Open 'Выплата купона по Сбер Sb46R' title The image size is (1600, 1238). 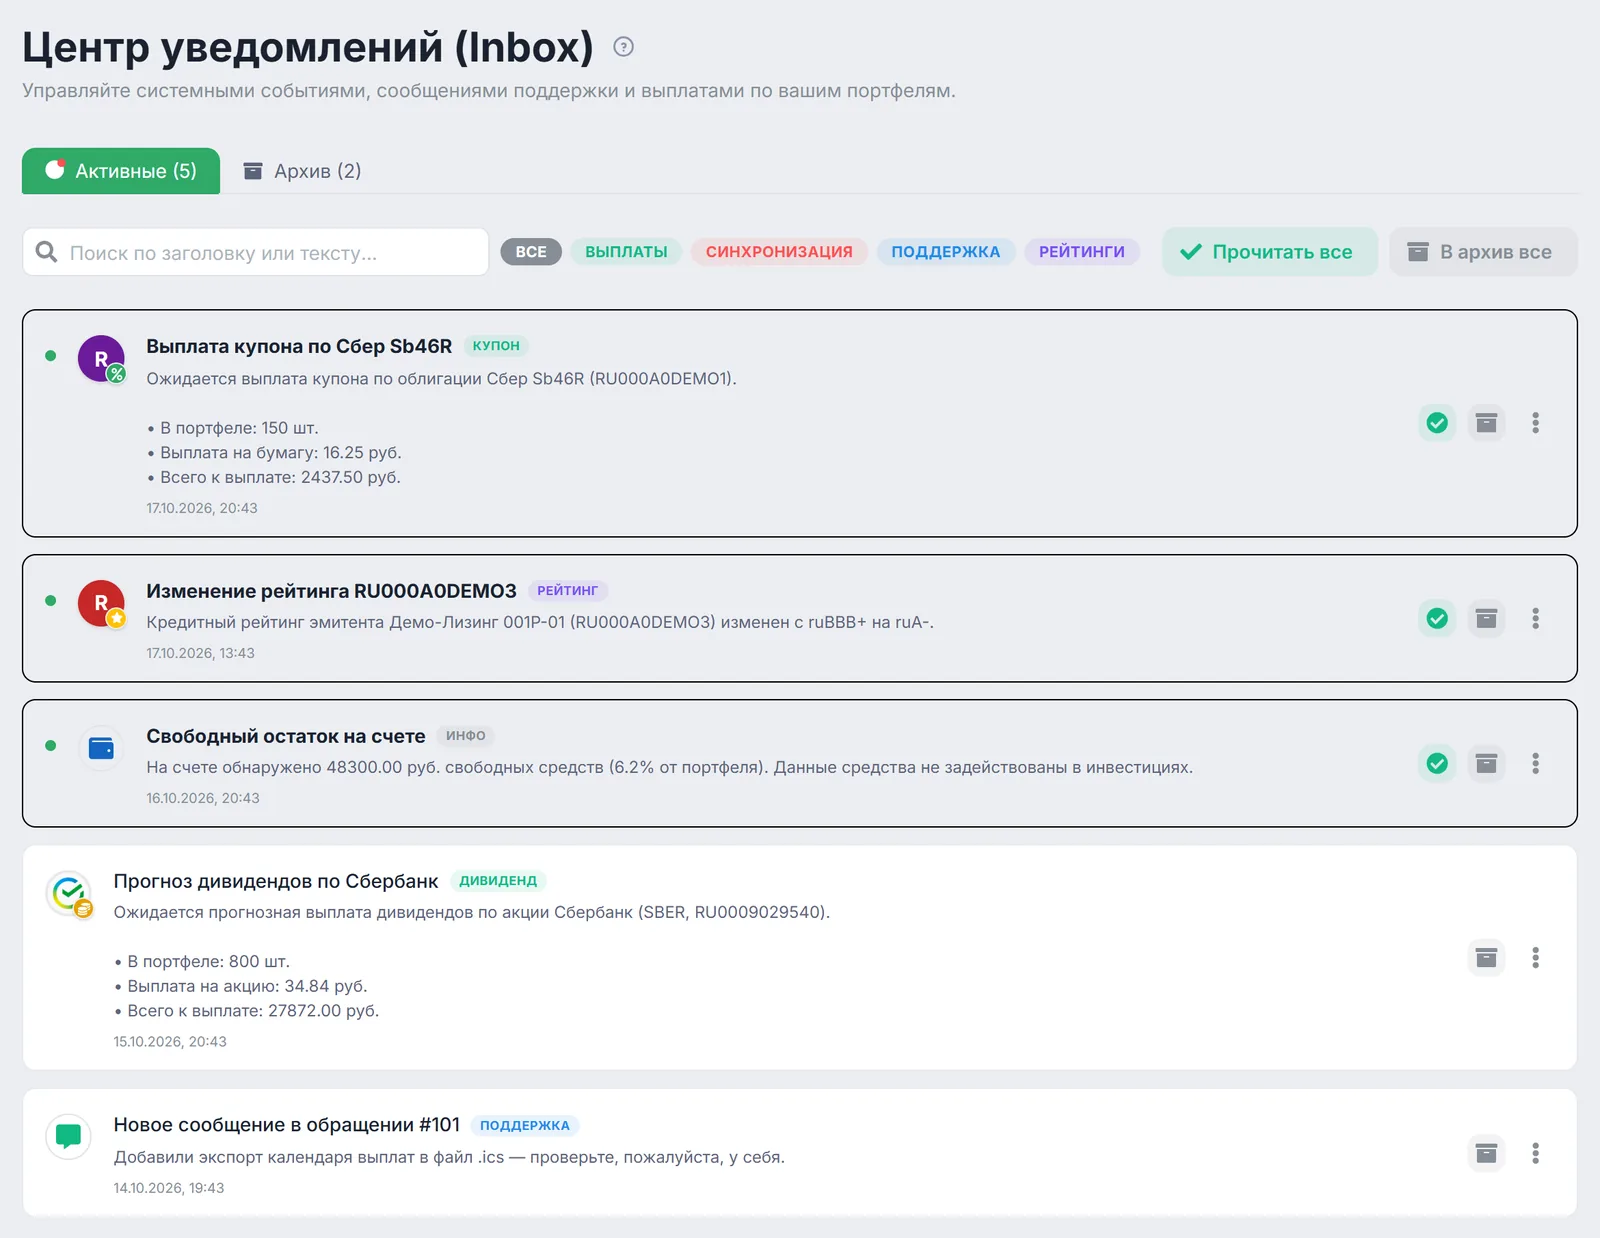coord(299,346)
